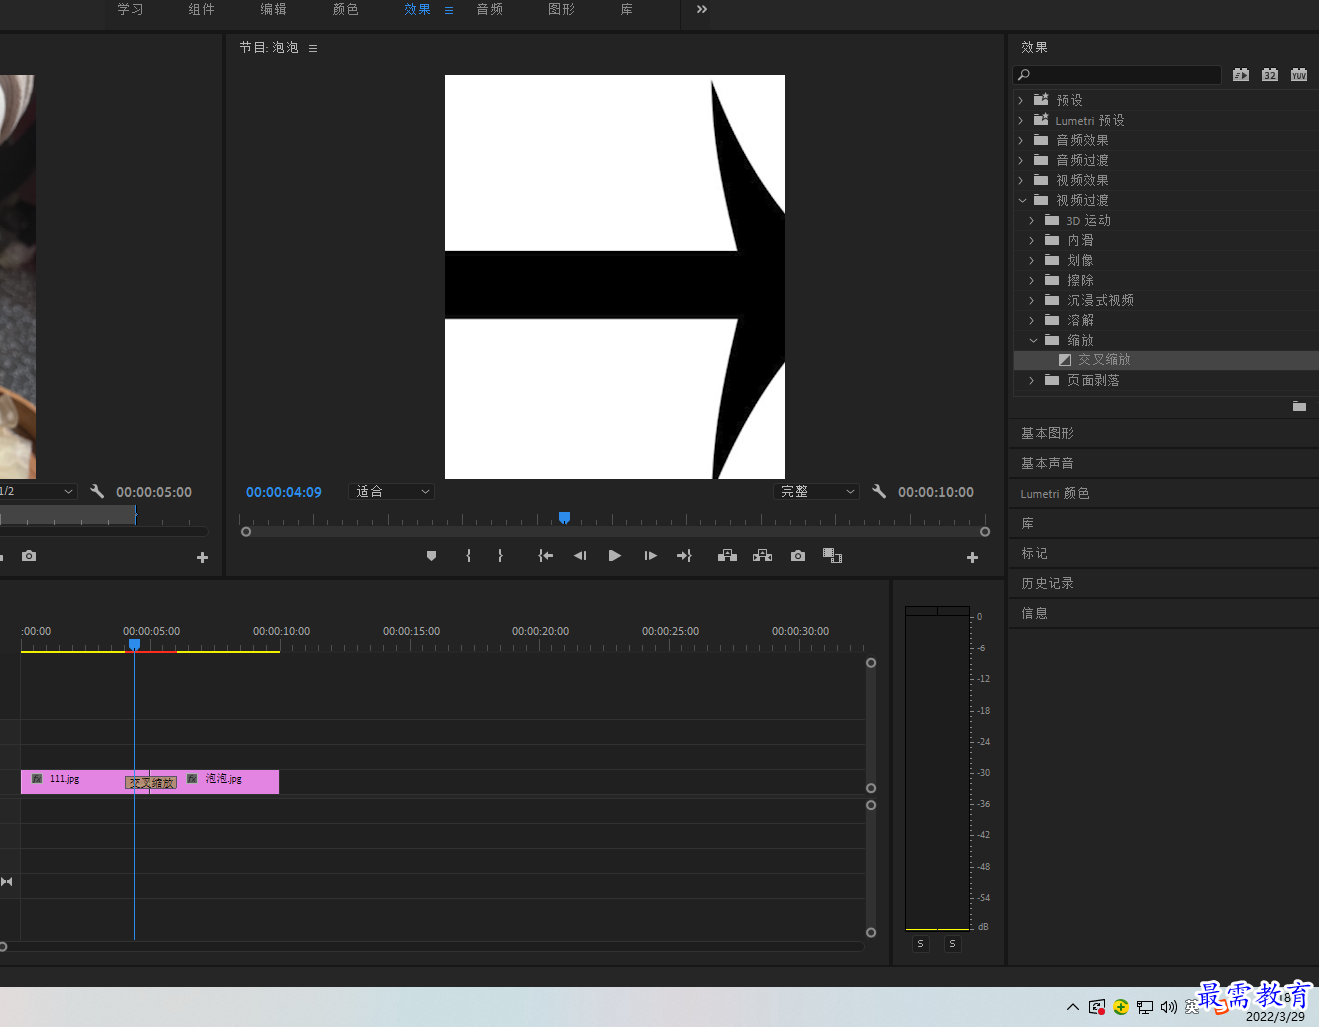Expand the 音频效果 folder
The width and height of the screenshot is (1319, 1027).
[x=1021, y=140]
